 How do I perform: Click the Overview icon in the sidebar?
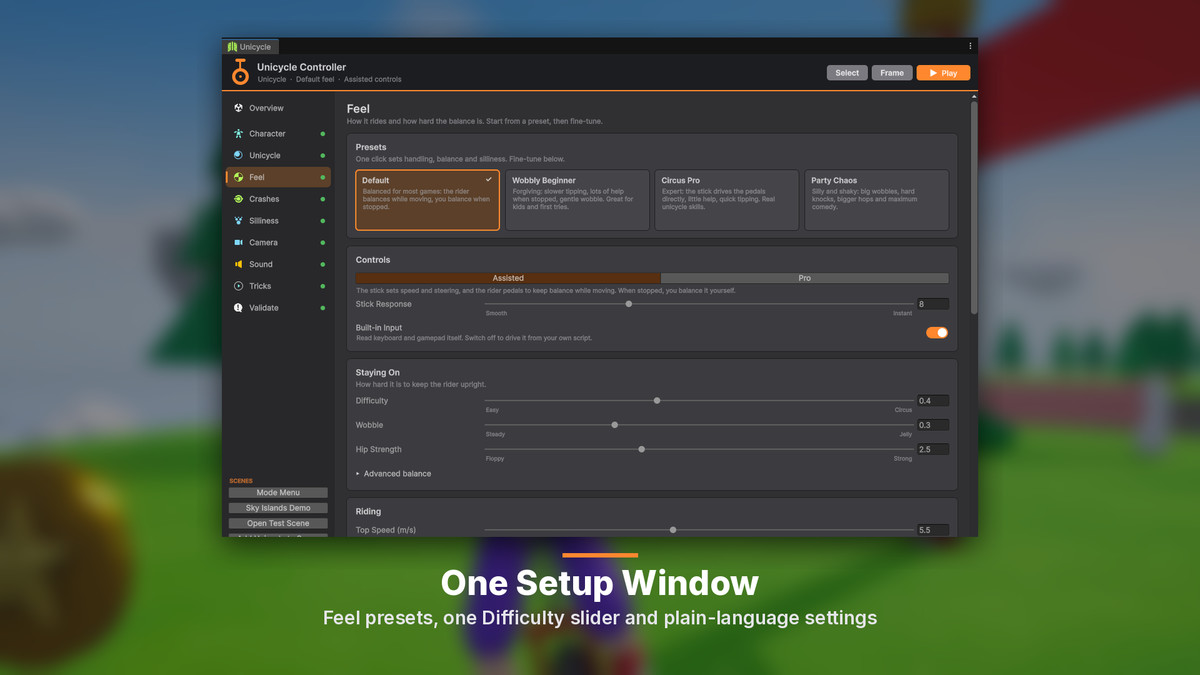pos(238,108)
